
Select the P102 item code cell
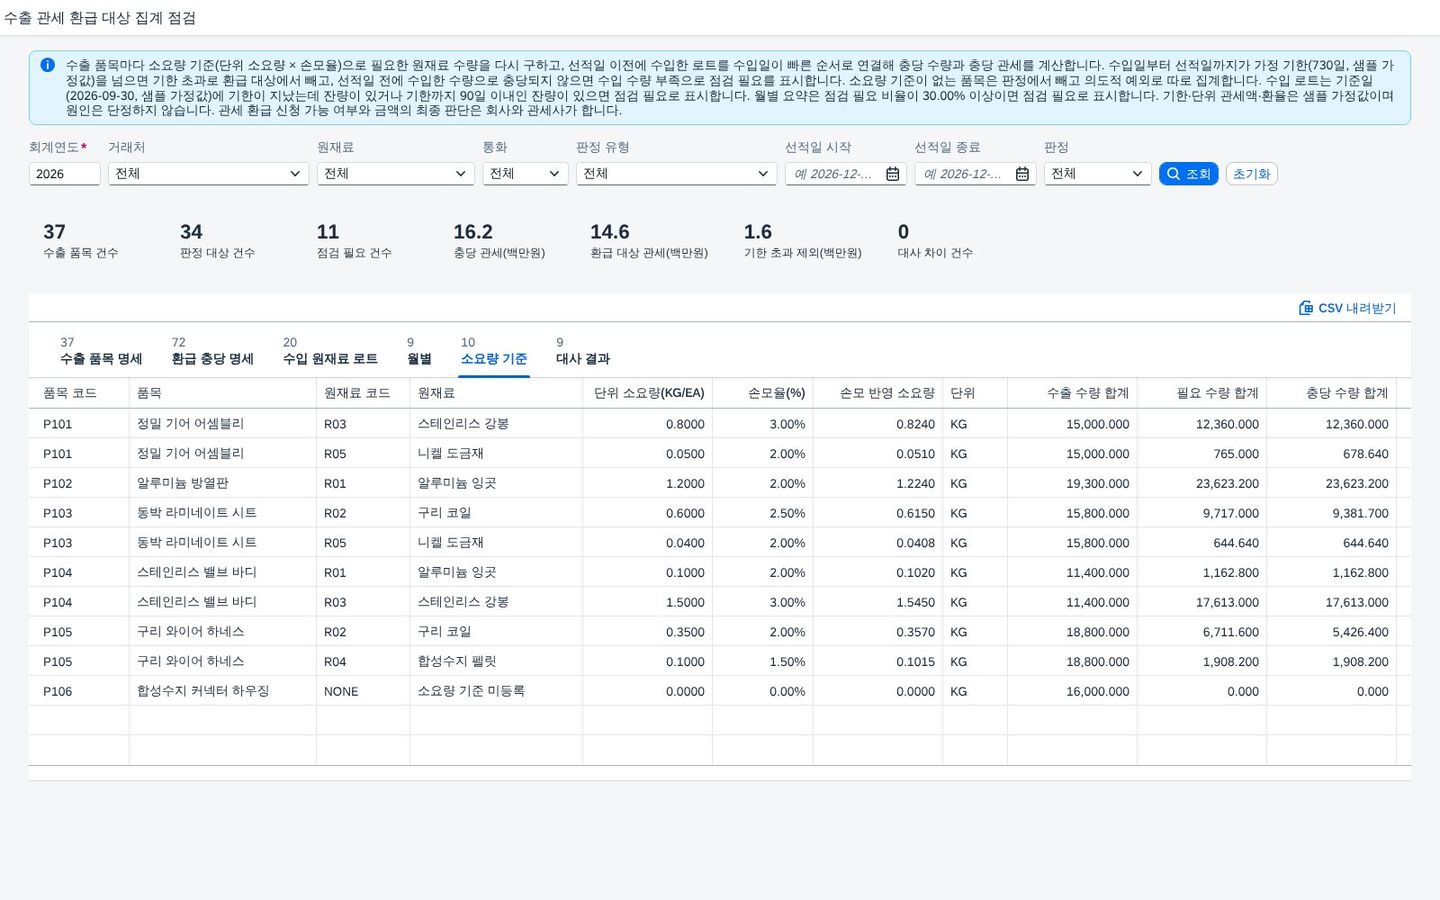pos(79,483)
